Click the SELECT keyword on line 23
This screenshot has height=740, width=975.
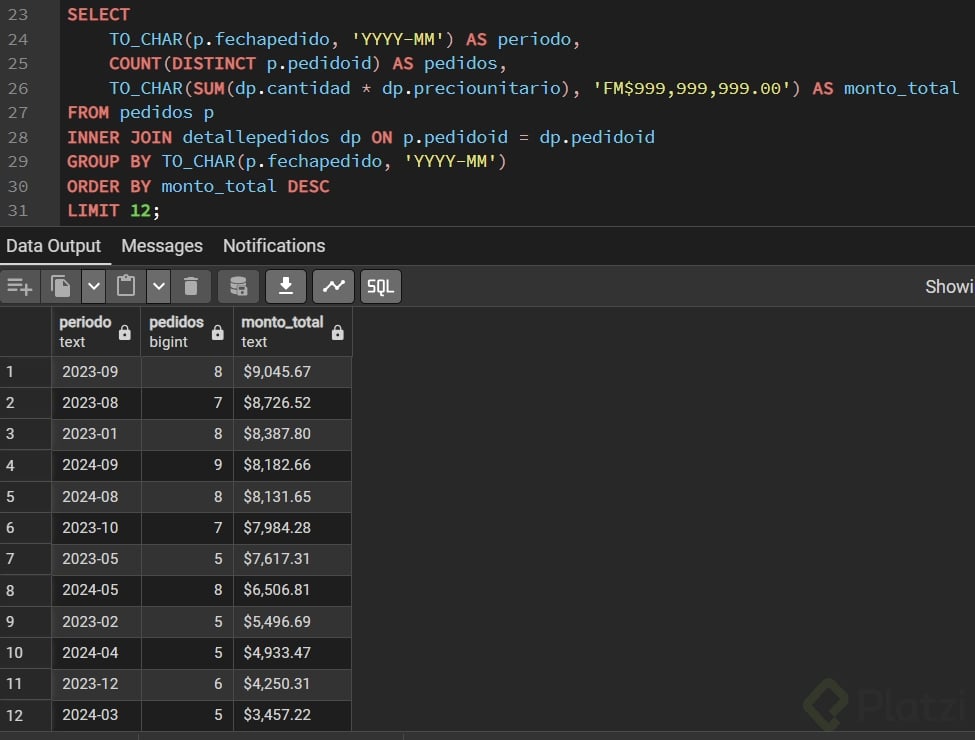coord(98,14)
